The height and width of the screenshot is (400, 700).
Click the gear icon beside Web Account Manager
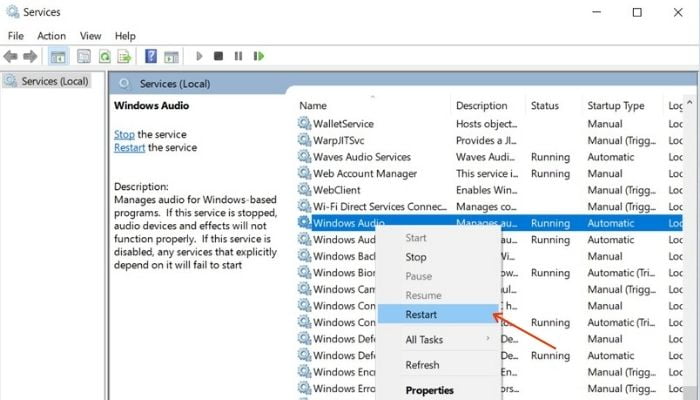304,172
